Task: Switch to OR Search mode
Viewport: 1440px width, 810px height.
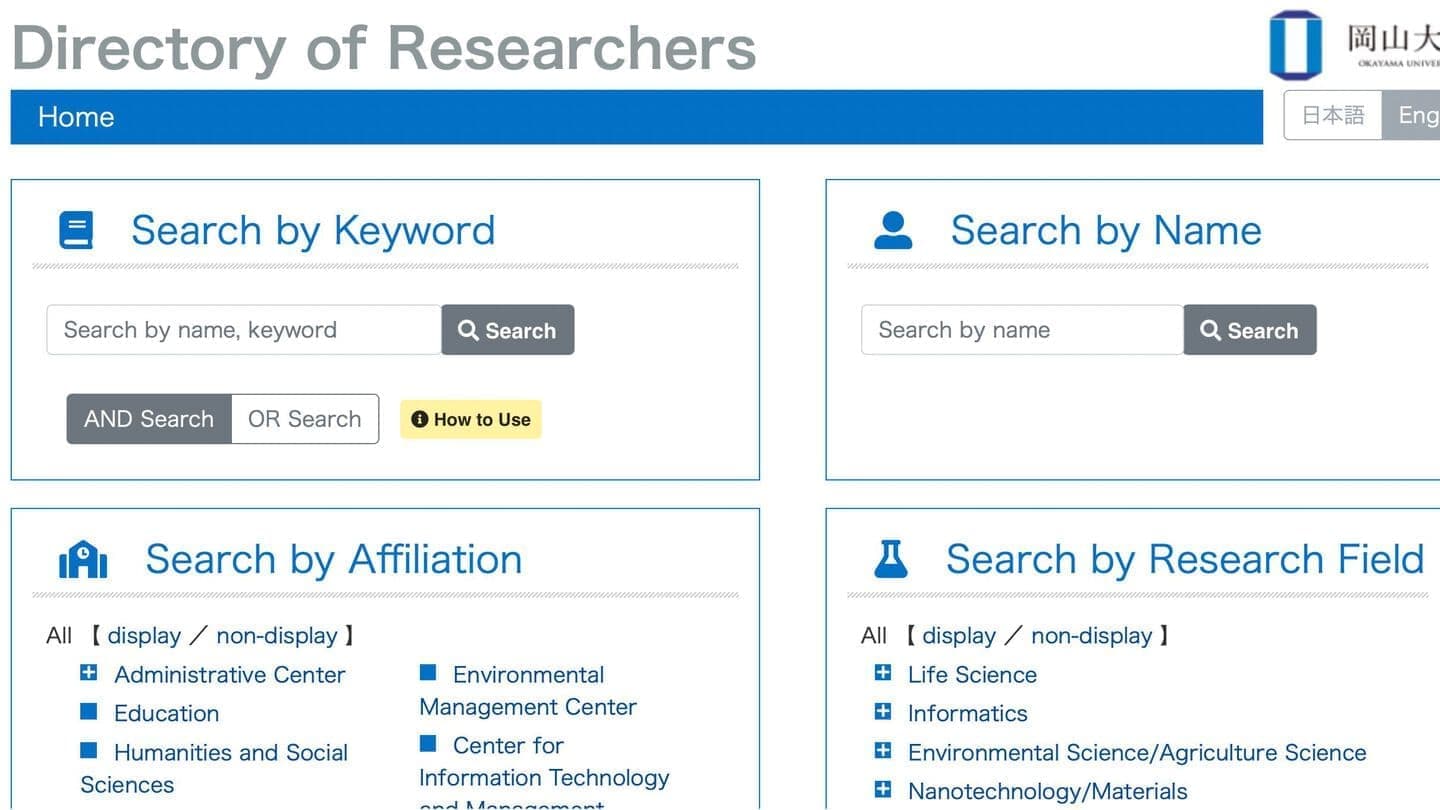Action: [x=304, y=419]
